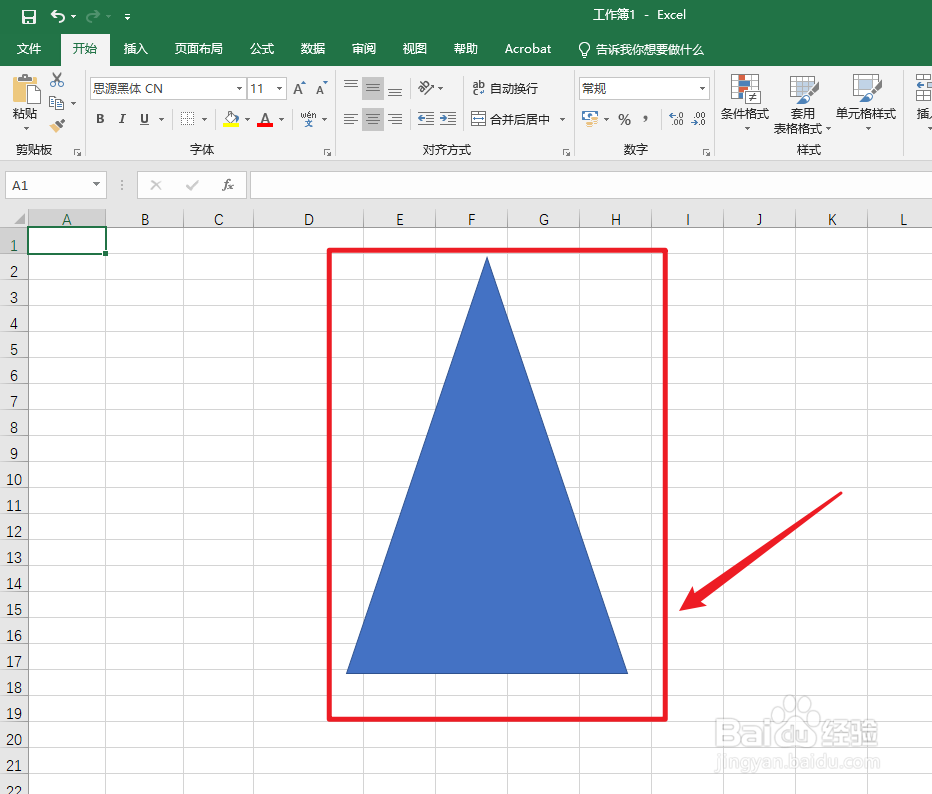Viewport: 932px width, 794px height.
Task: Open 对齐方式 alignment dialog launcher
Action: [x=566, y=153]
